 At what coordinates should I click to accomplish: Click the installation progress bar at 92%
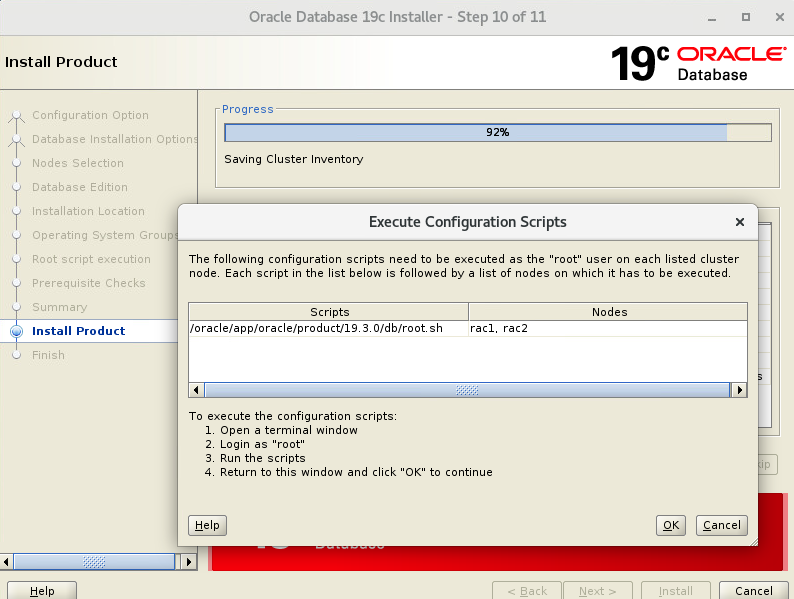[497, 132]
